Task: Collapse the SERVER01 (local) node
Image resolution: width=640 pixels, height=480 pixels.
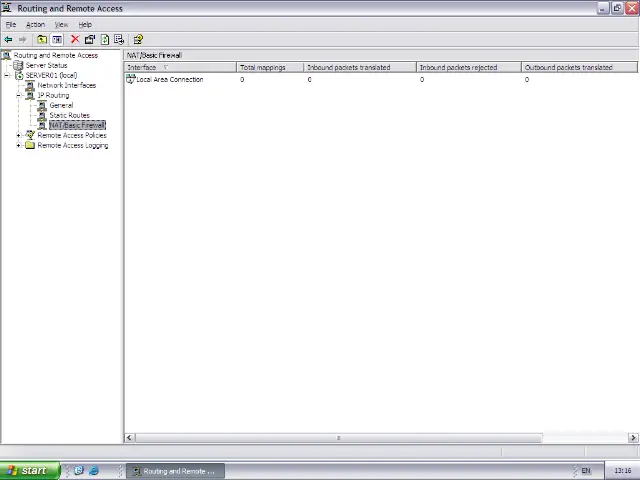Action: point(7,76)
